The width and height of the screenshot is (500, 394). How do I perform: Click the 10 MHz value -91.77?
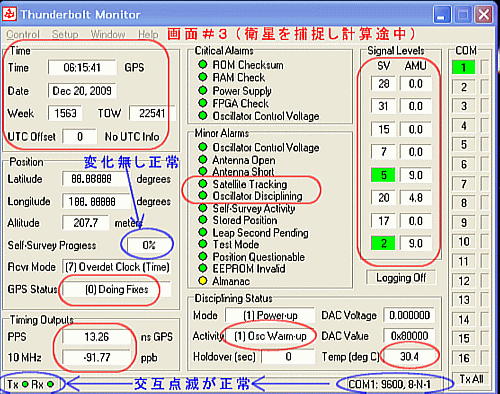pyautogui.click(x=97, y=358)
